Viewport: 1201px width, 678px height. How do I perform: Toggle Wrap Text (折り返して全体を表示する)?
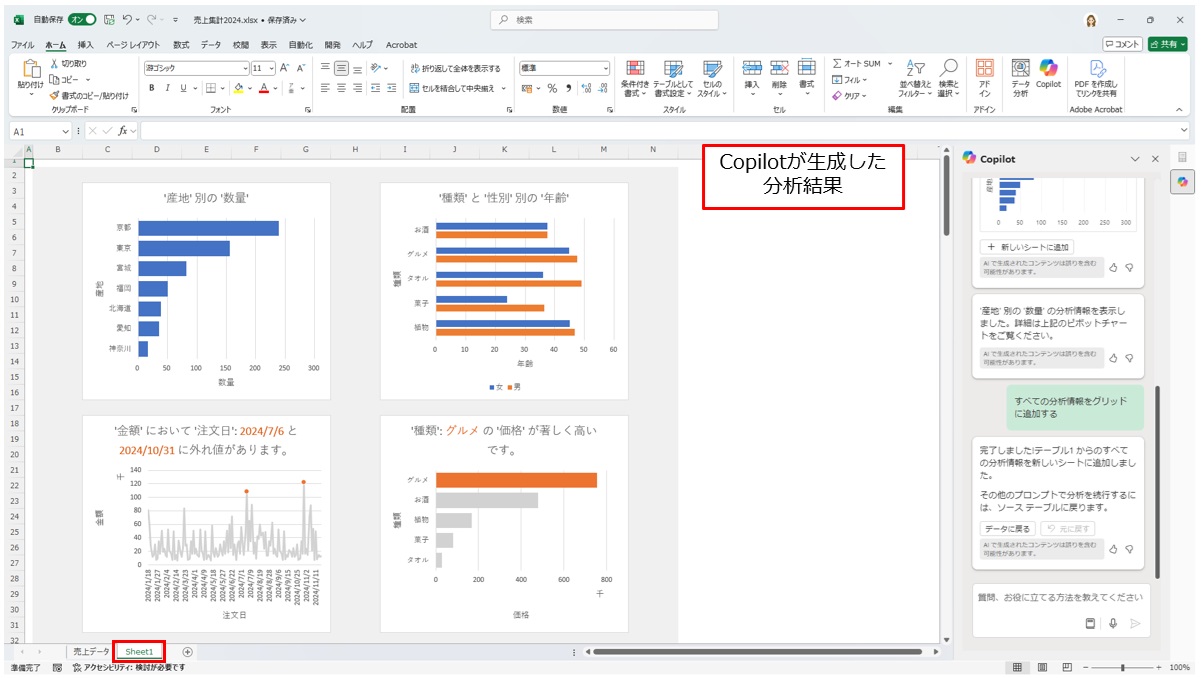[x=455, y=68]
